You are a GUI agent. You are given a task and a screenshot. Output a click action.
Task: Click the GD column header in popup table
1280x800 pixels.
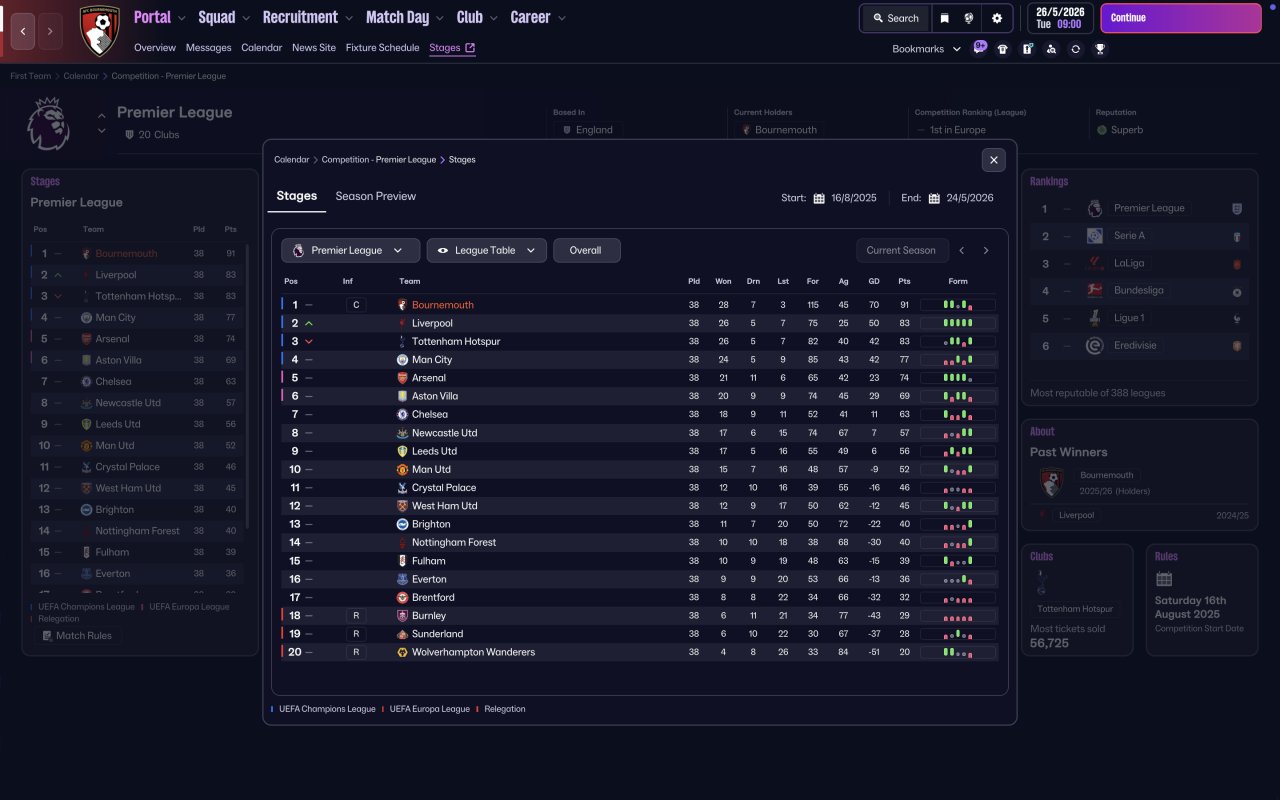(874, 282)
